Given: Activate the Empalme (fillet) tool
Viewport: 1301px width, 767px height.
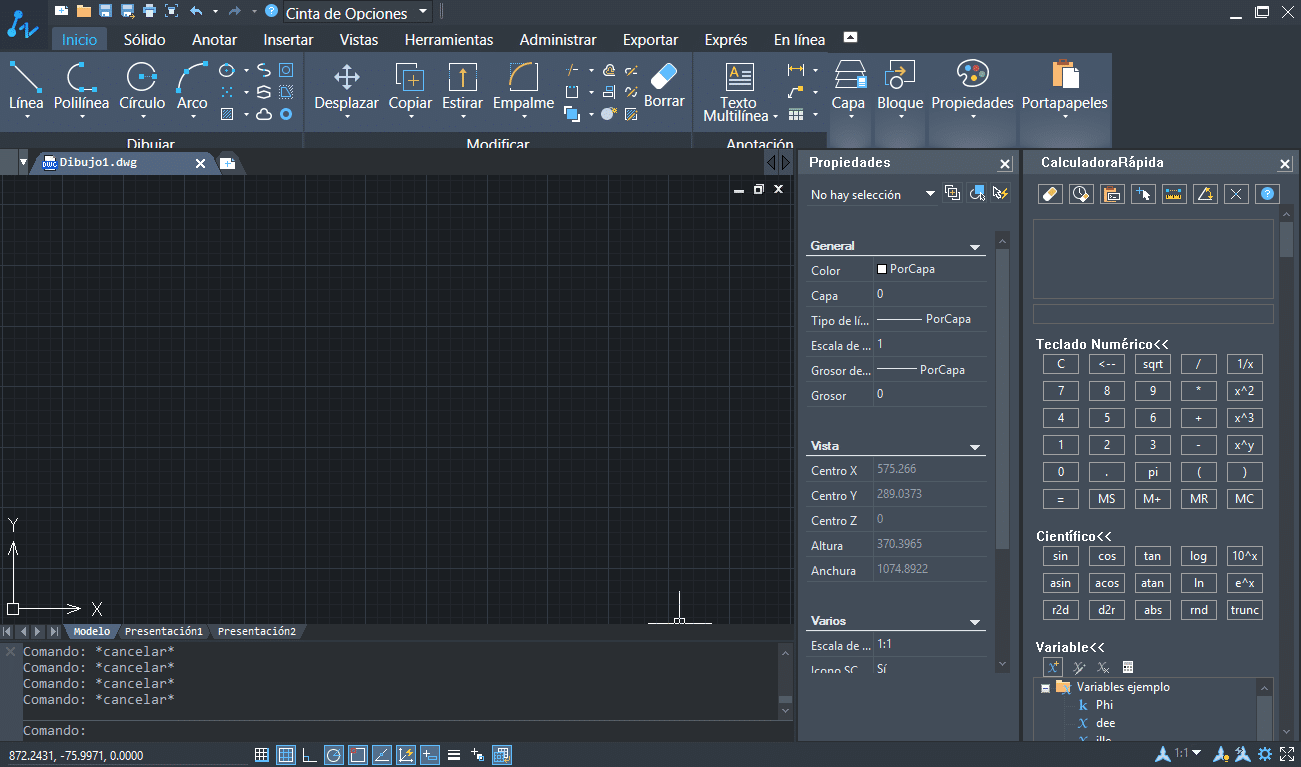Looking at the screenshot, I should click(x=523, y=85).
